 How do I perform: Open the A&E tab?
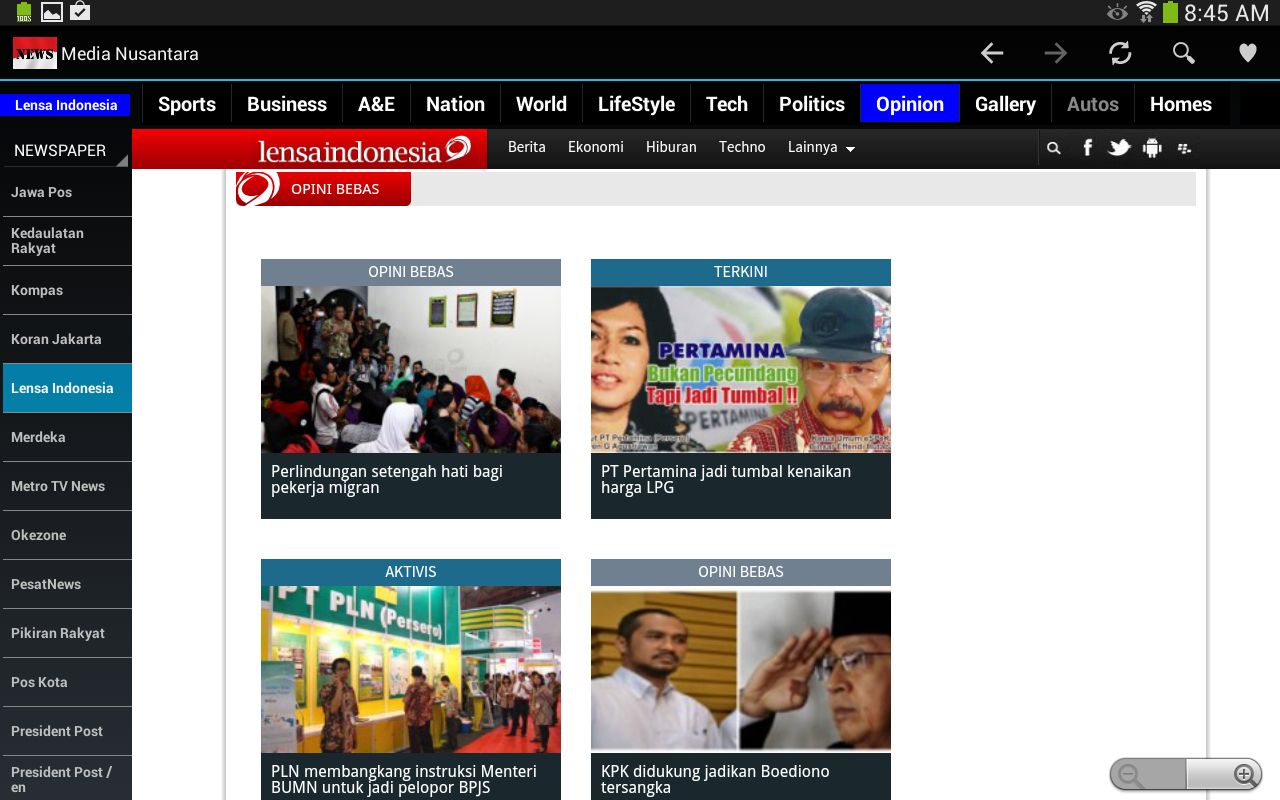pos(376,104)
